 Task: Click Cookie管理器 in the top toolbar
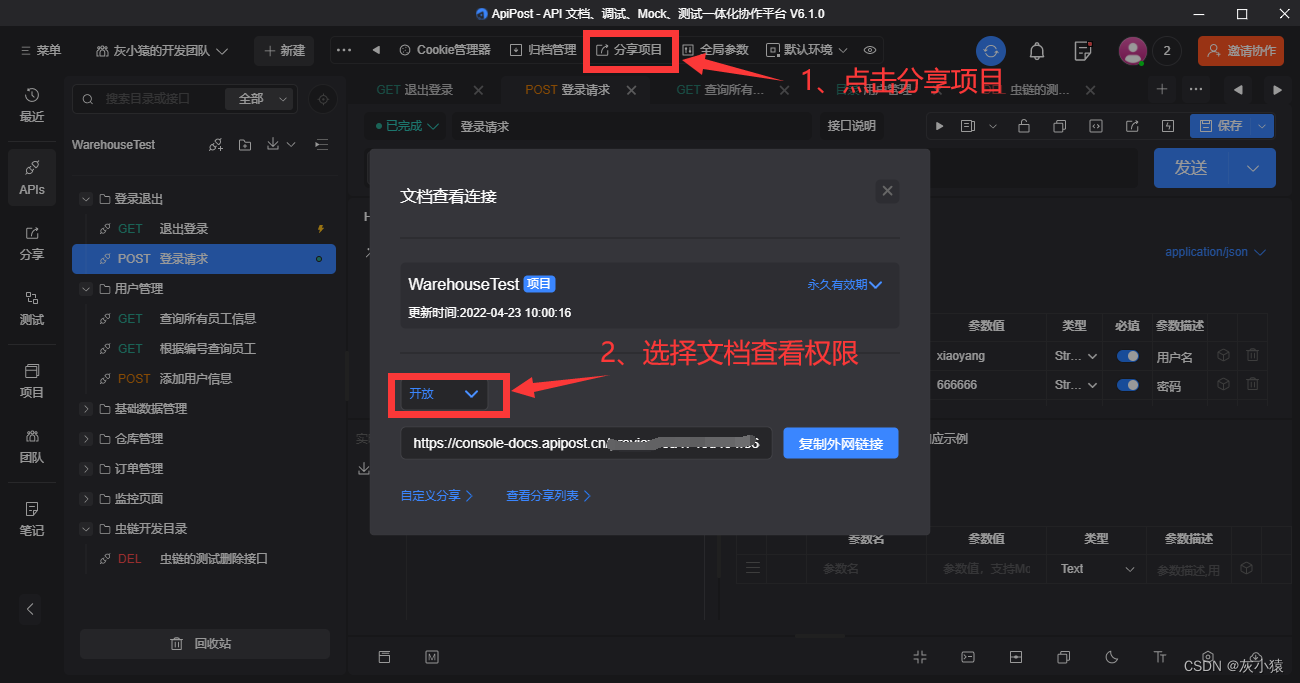444,50
